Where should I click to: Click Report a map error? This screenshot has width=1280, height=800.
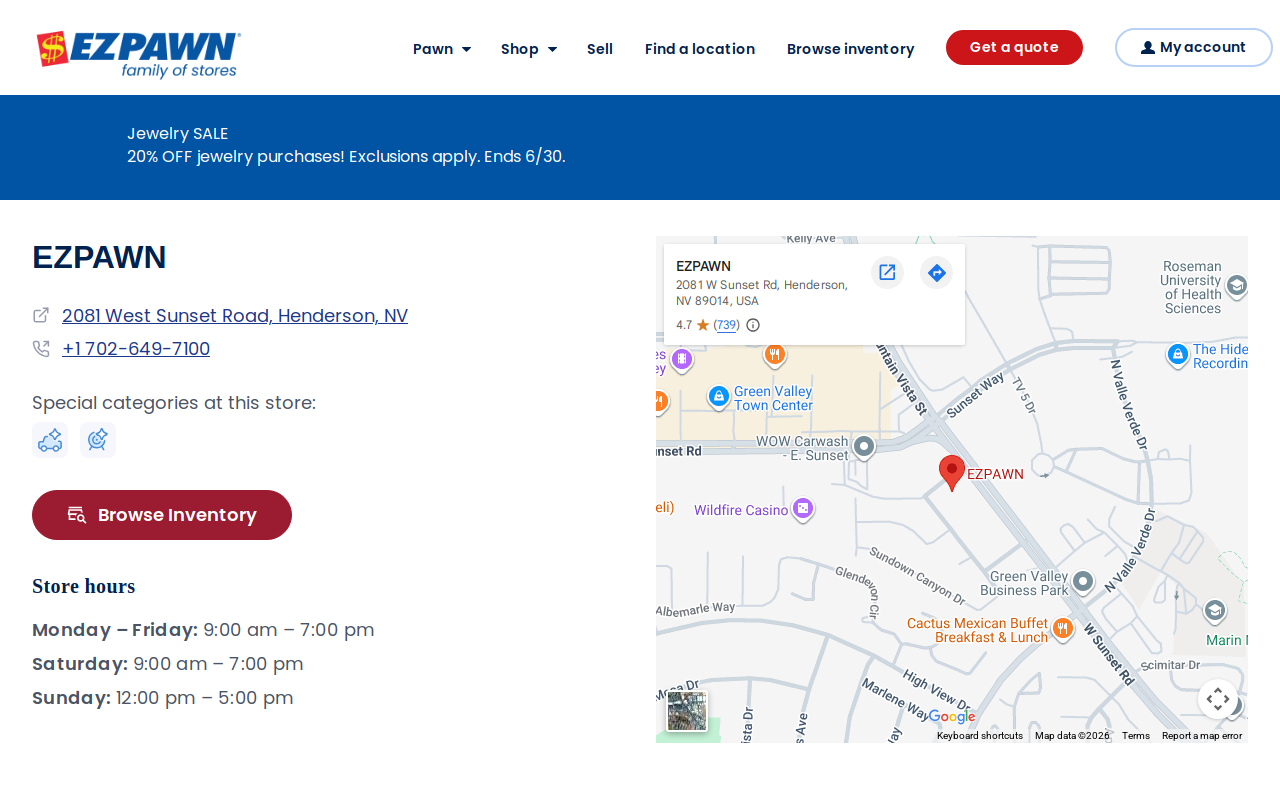click(x=1202, y=736)
